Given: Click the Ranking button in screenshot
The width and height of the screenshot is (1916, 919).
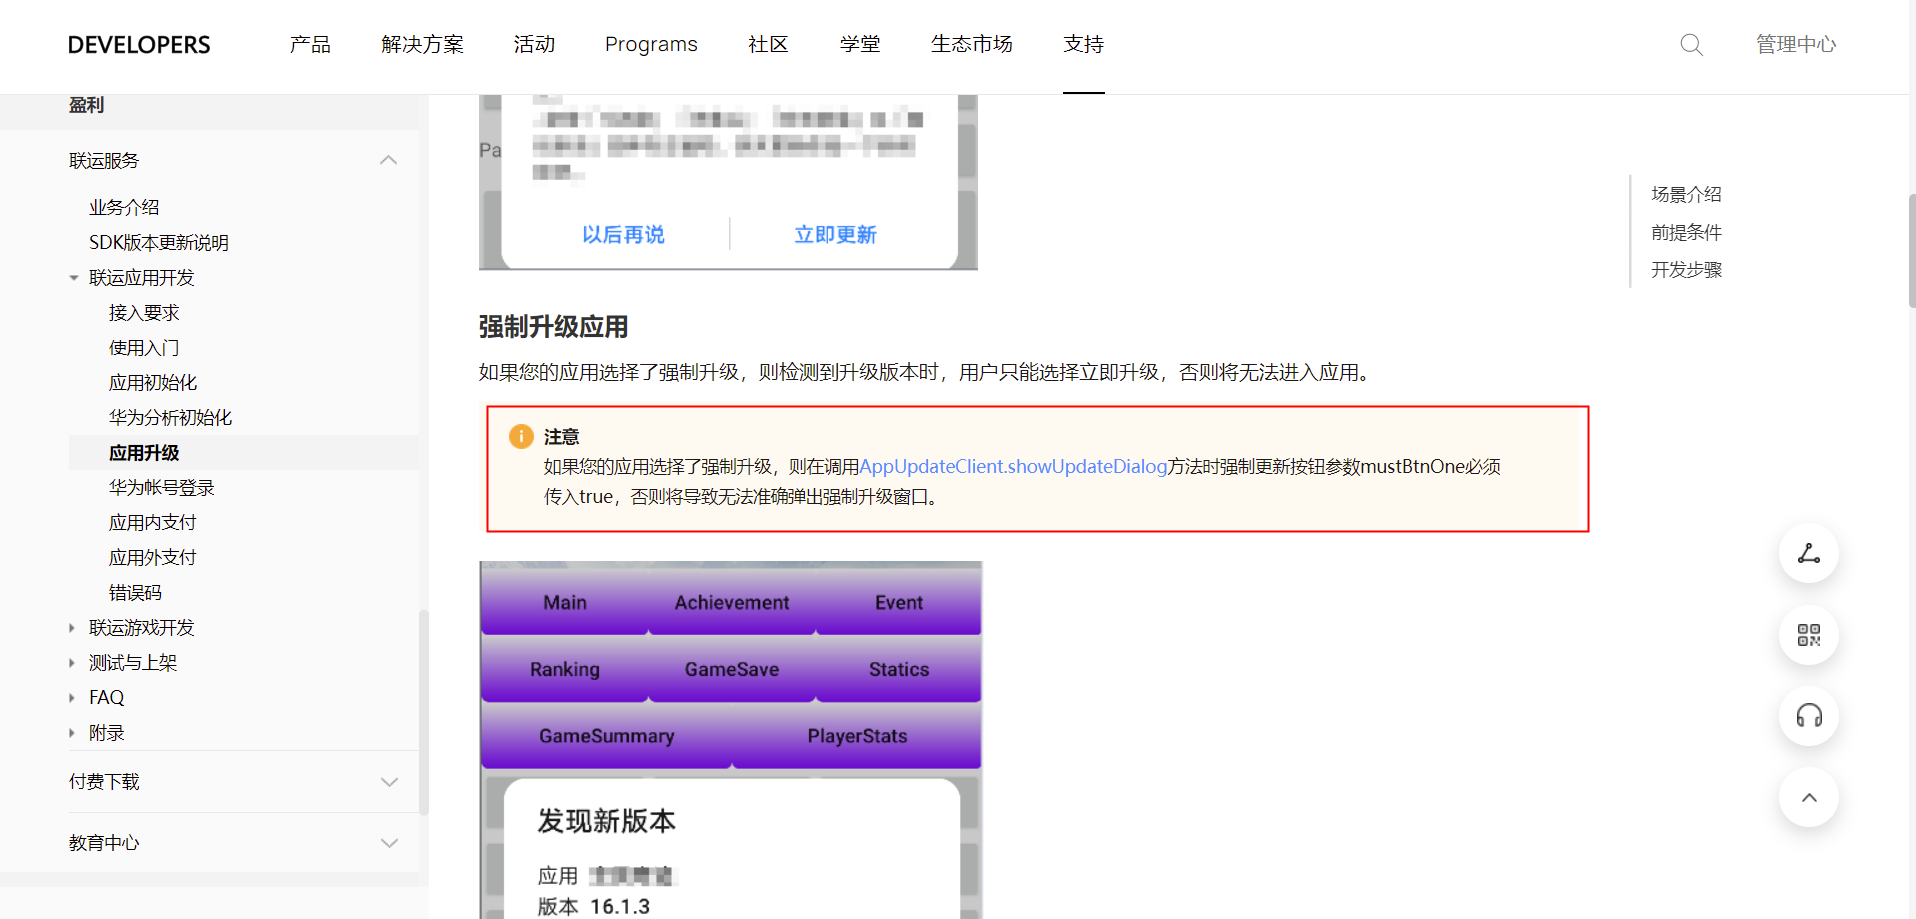Looking at the screenshot, I should pos(565,669).
